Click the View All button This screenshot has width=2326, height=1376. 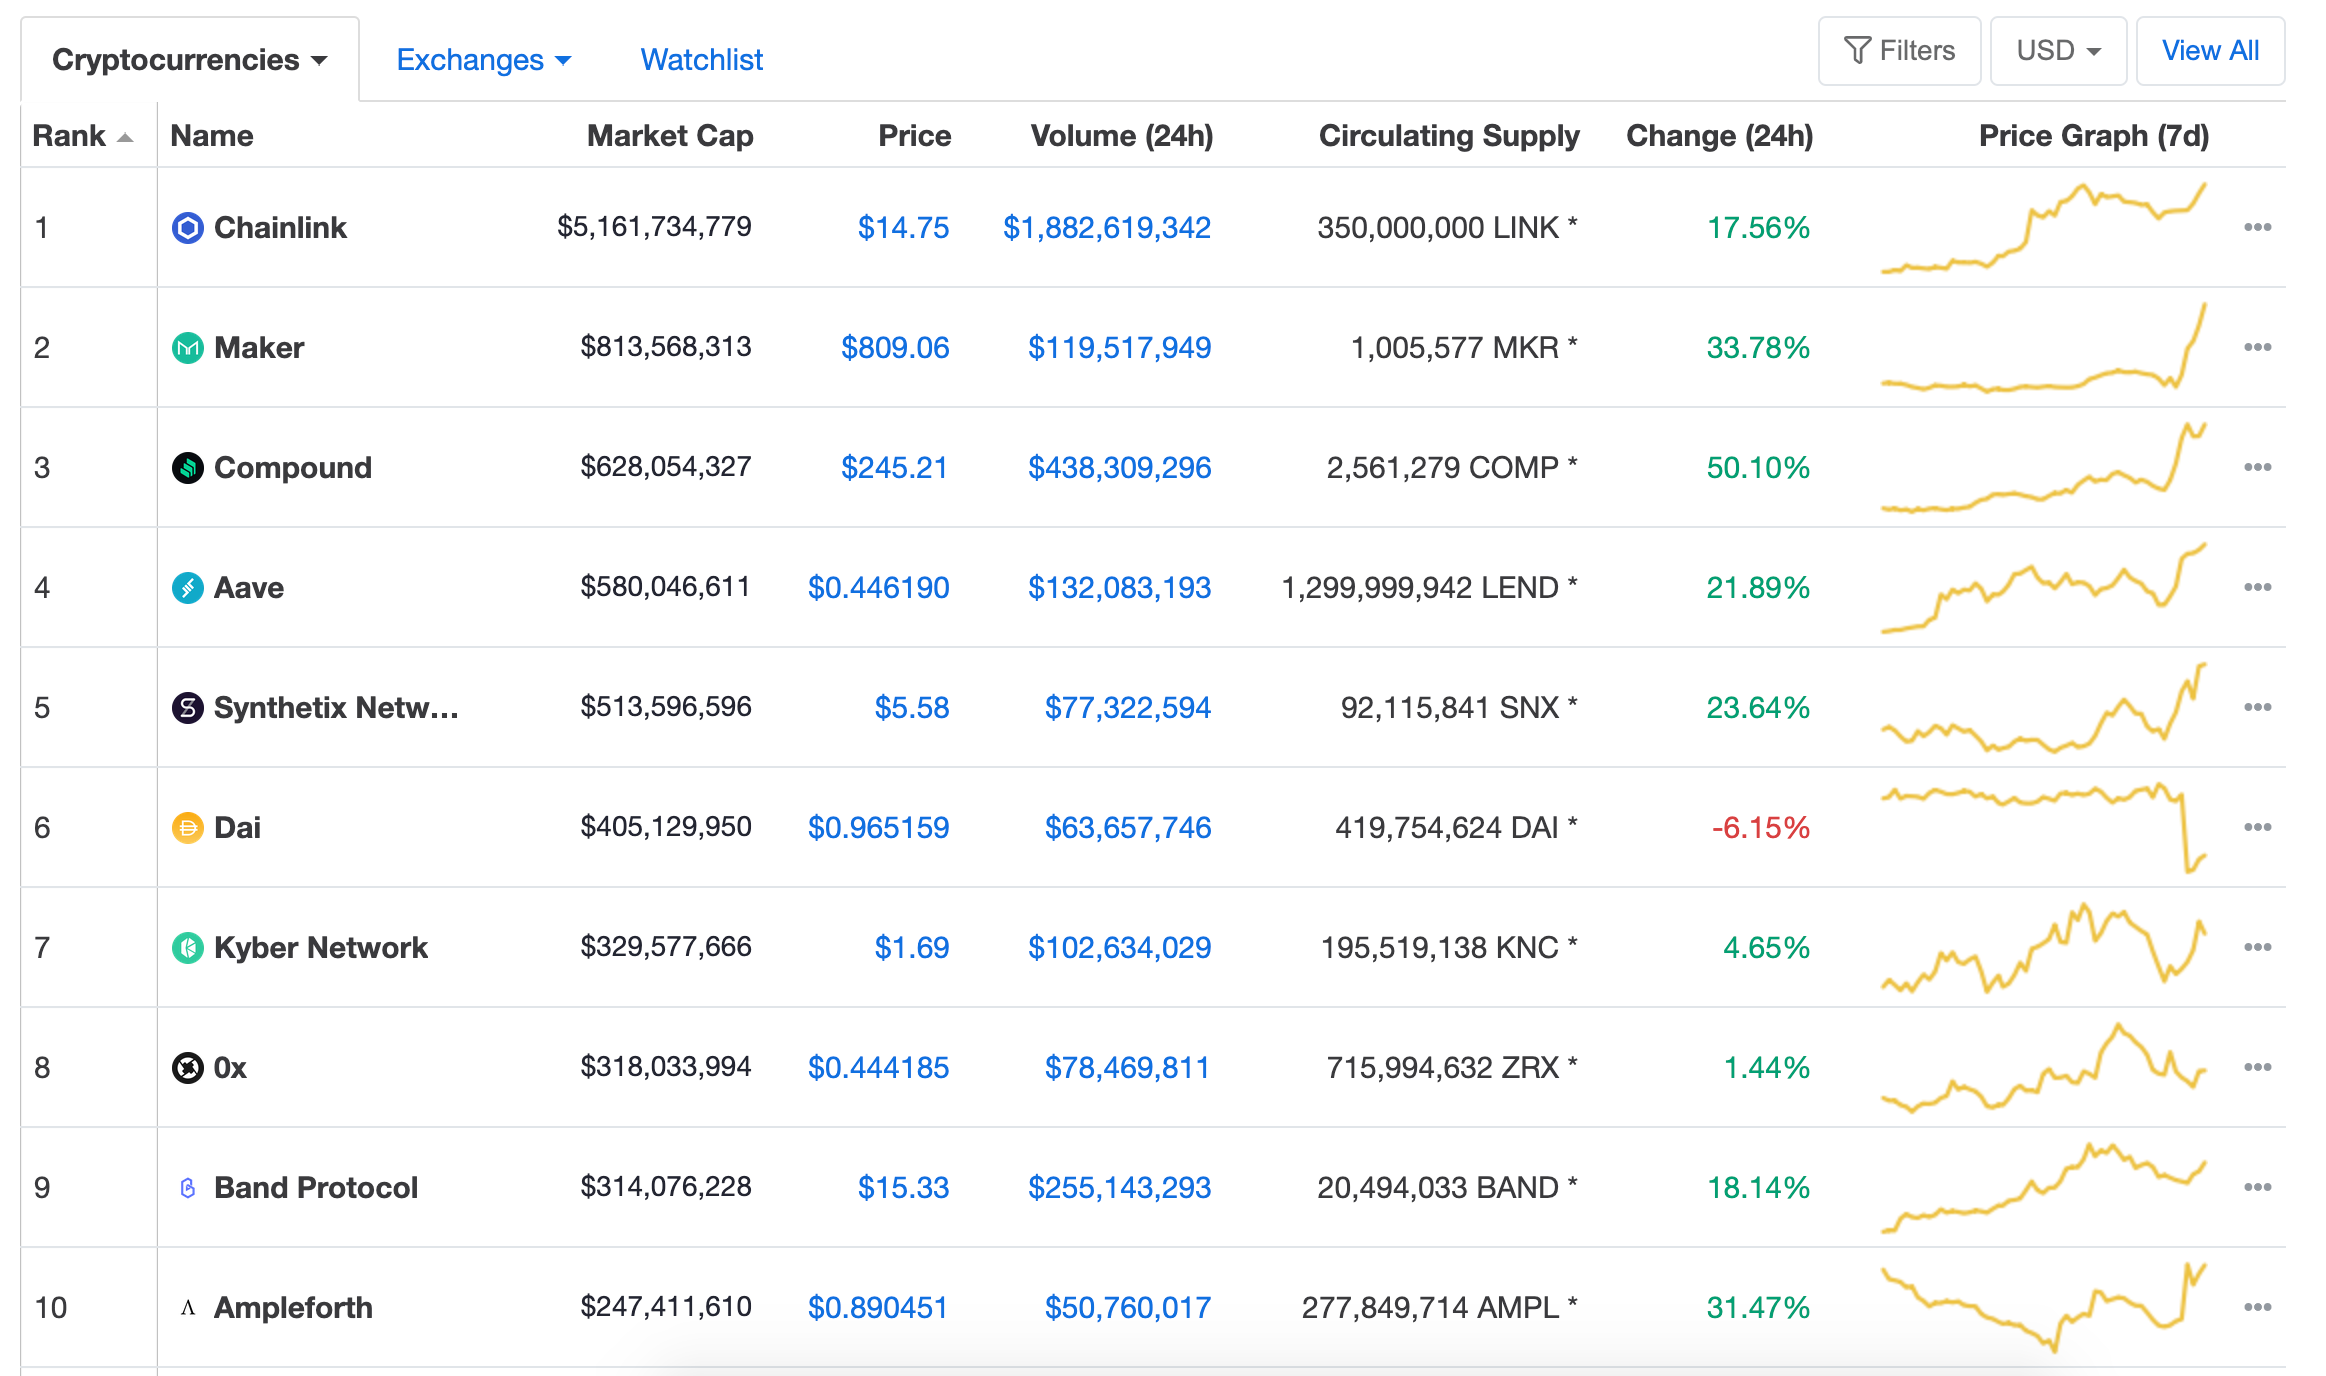(2210, 50)
